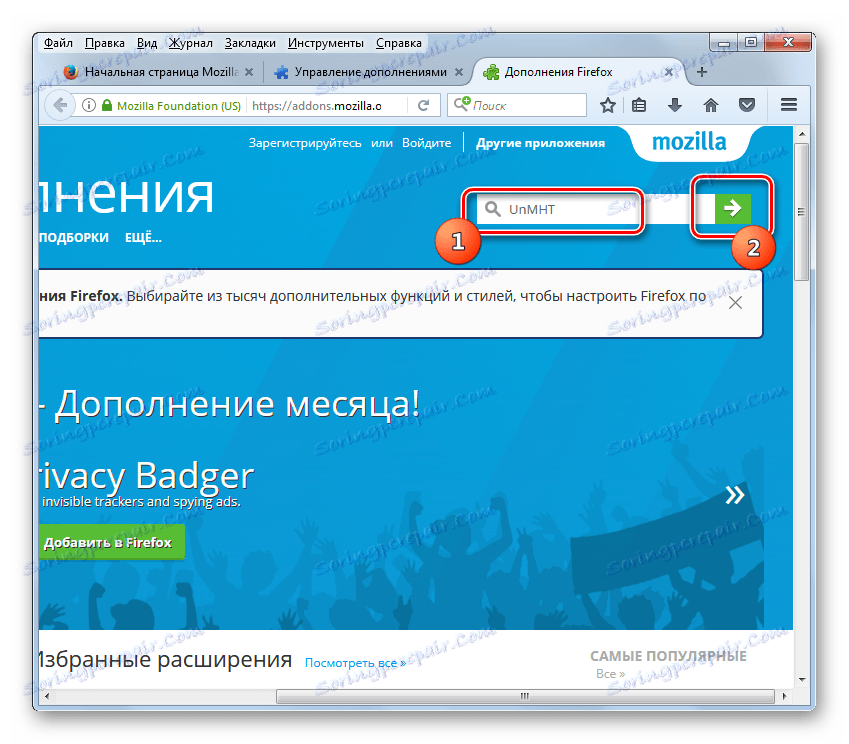Click the green arrow search submit button
This screenshot has width=849, height=744.
coord(733,208)
